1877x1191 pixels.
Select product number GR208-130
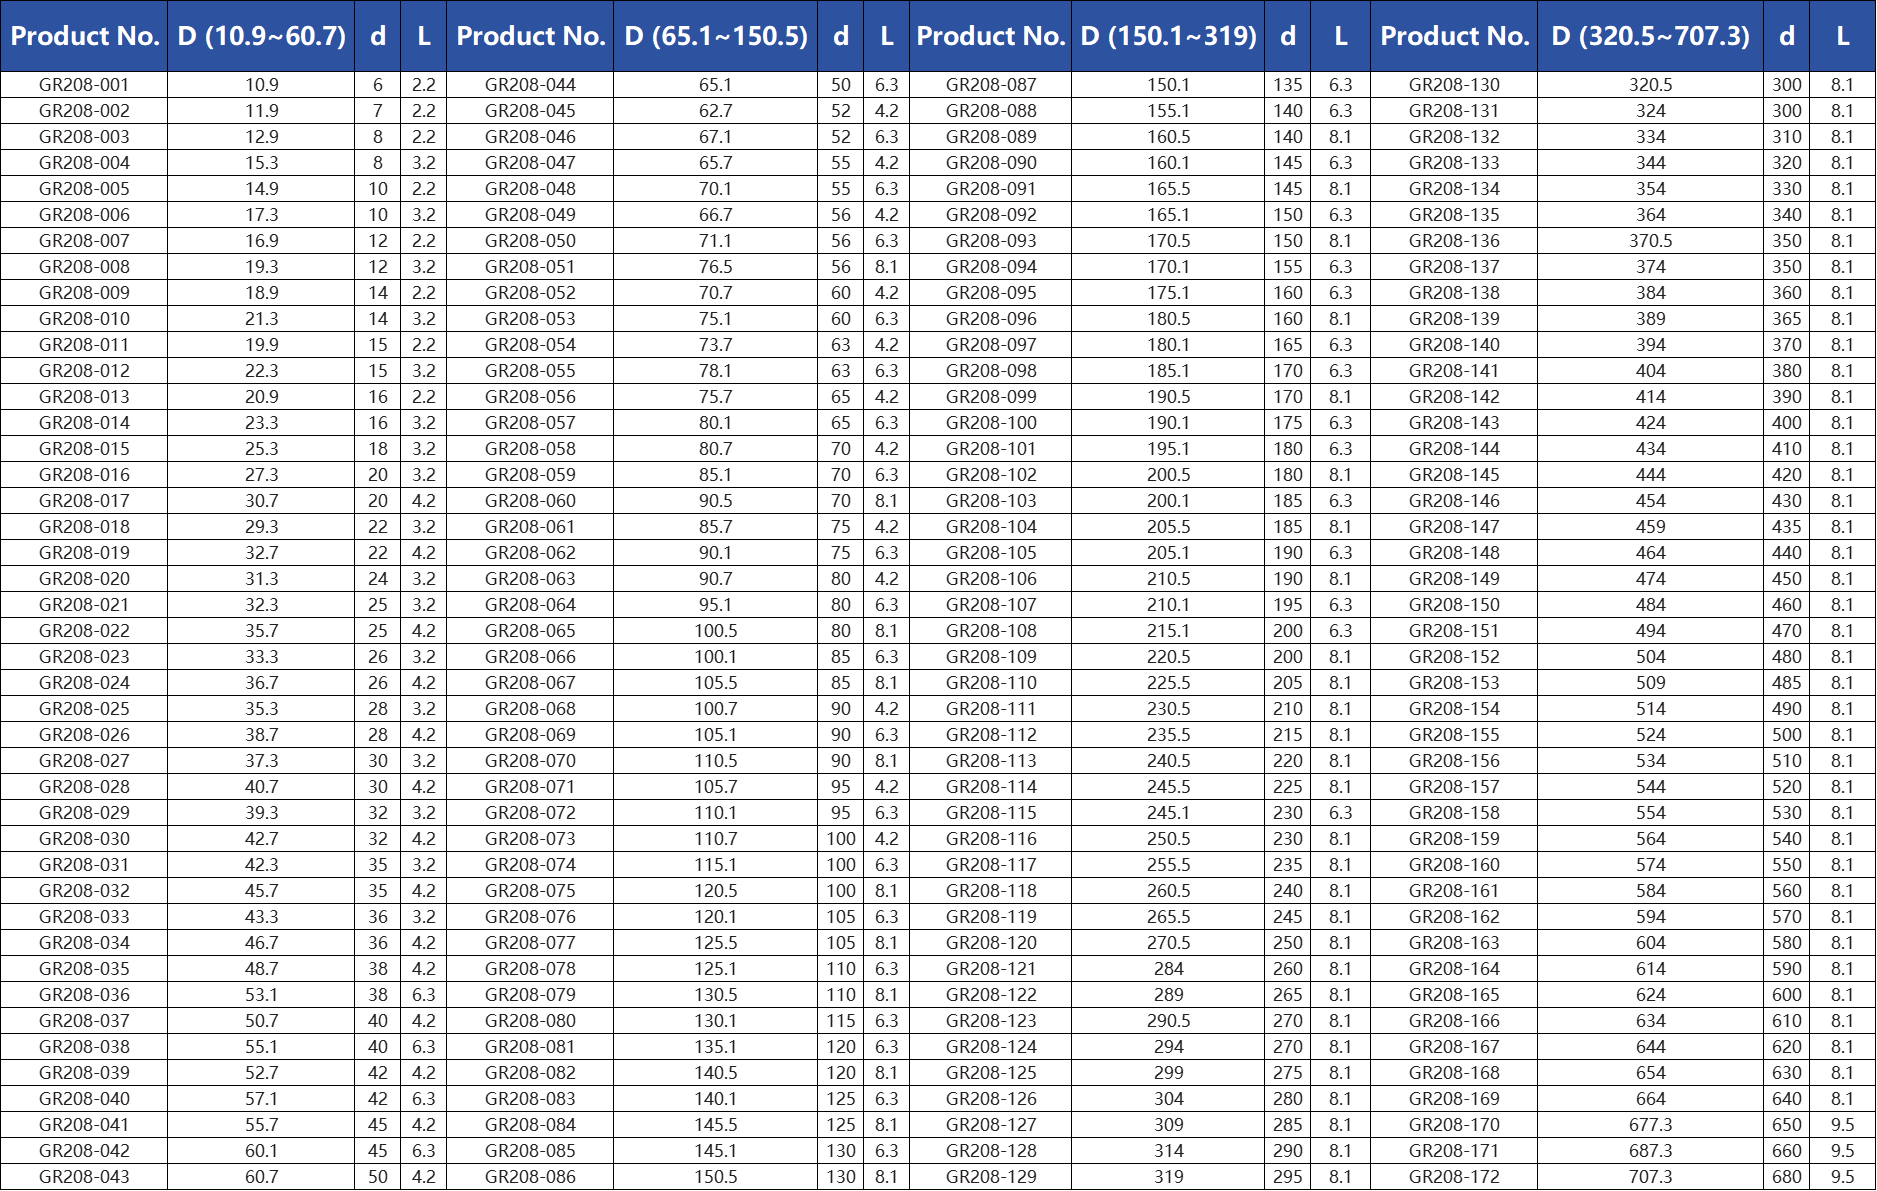tap(1454, 85)
